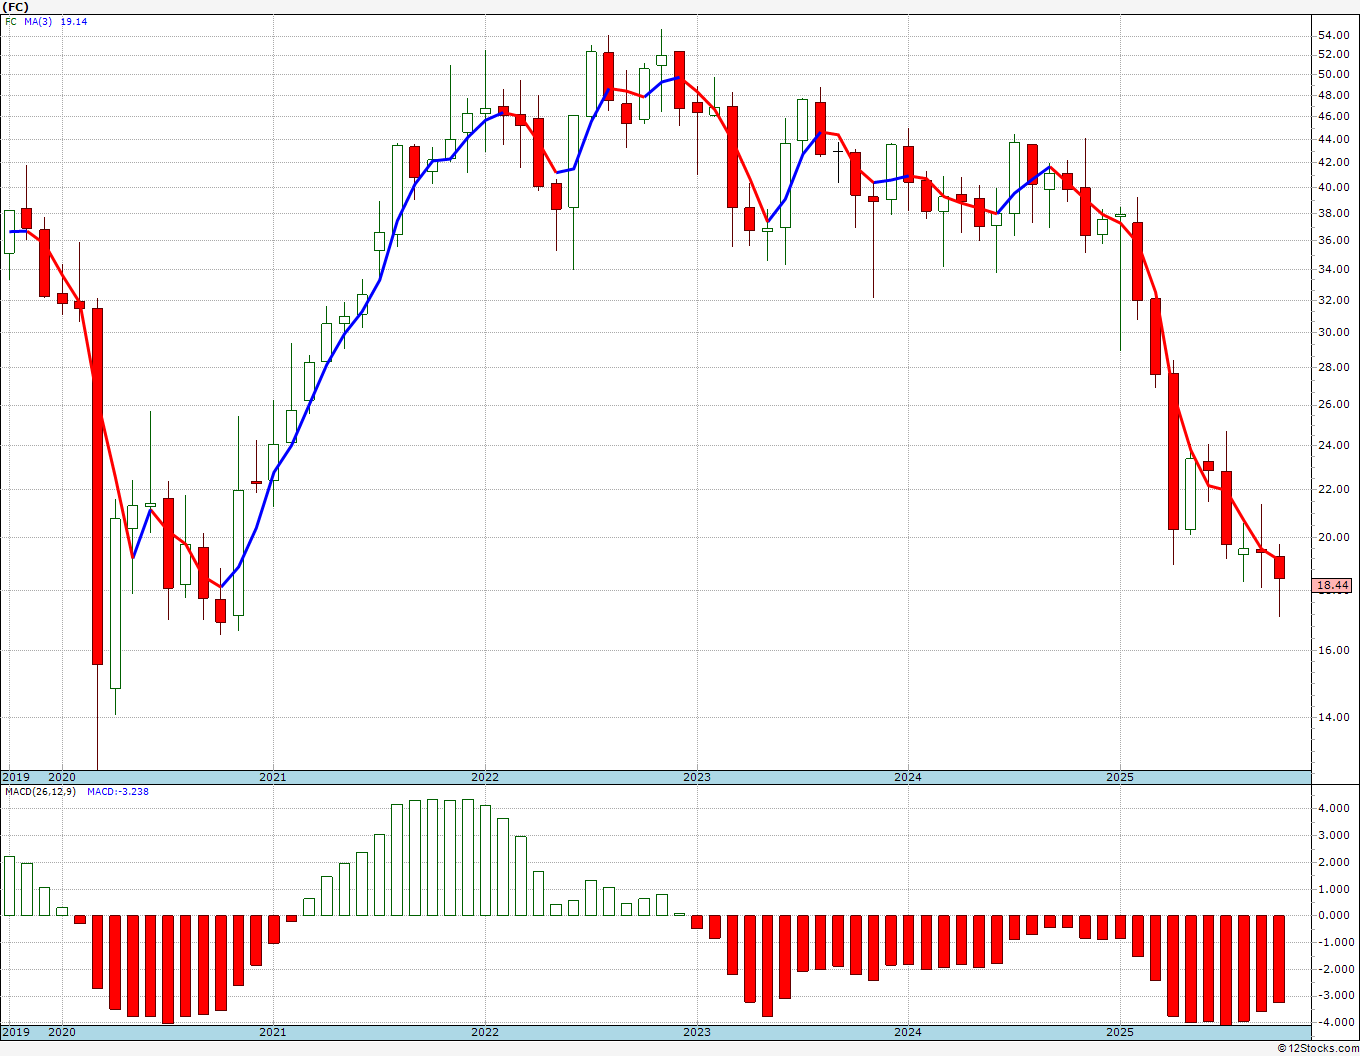Click the 54.00 price axis label
1360x1056 pixels.
pyautogui.click(x=1333, y=35)
